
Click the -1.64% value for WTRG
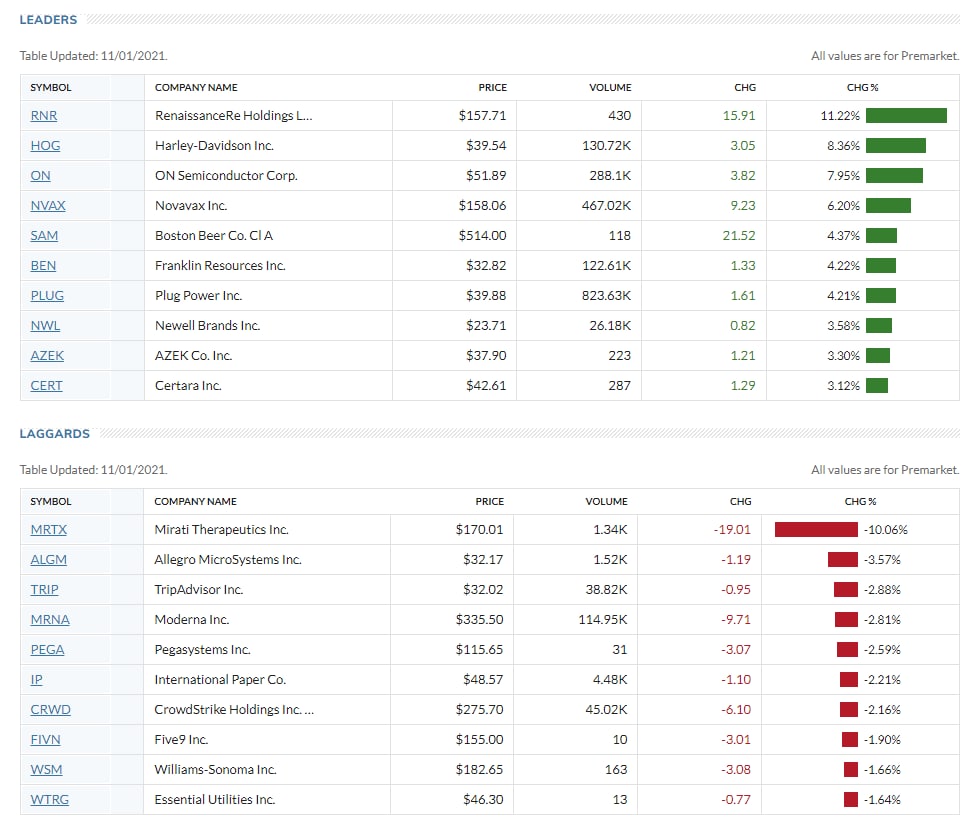coord(882,799)
